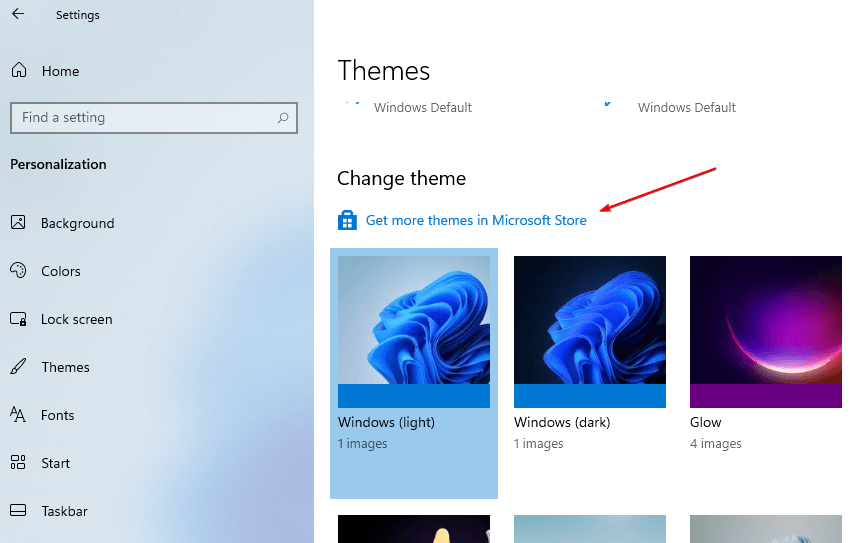Image resolution: width=862 pixels, height=543 pixels.
Task: Click the Background picture icon
Action: point(18,223)
